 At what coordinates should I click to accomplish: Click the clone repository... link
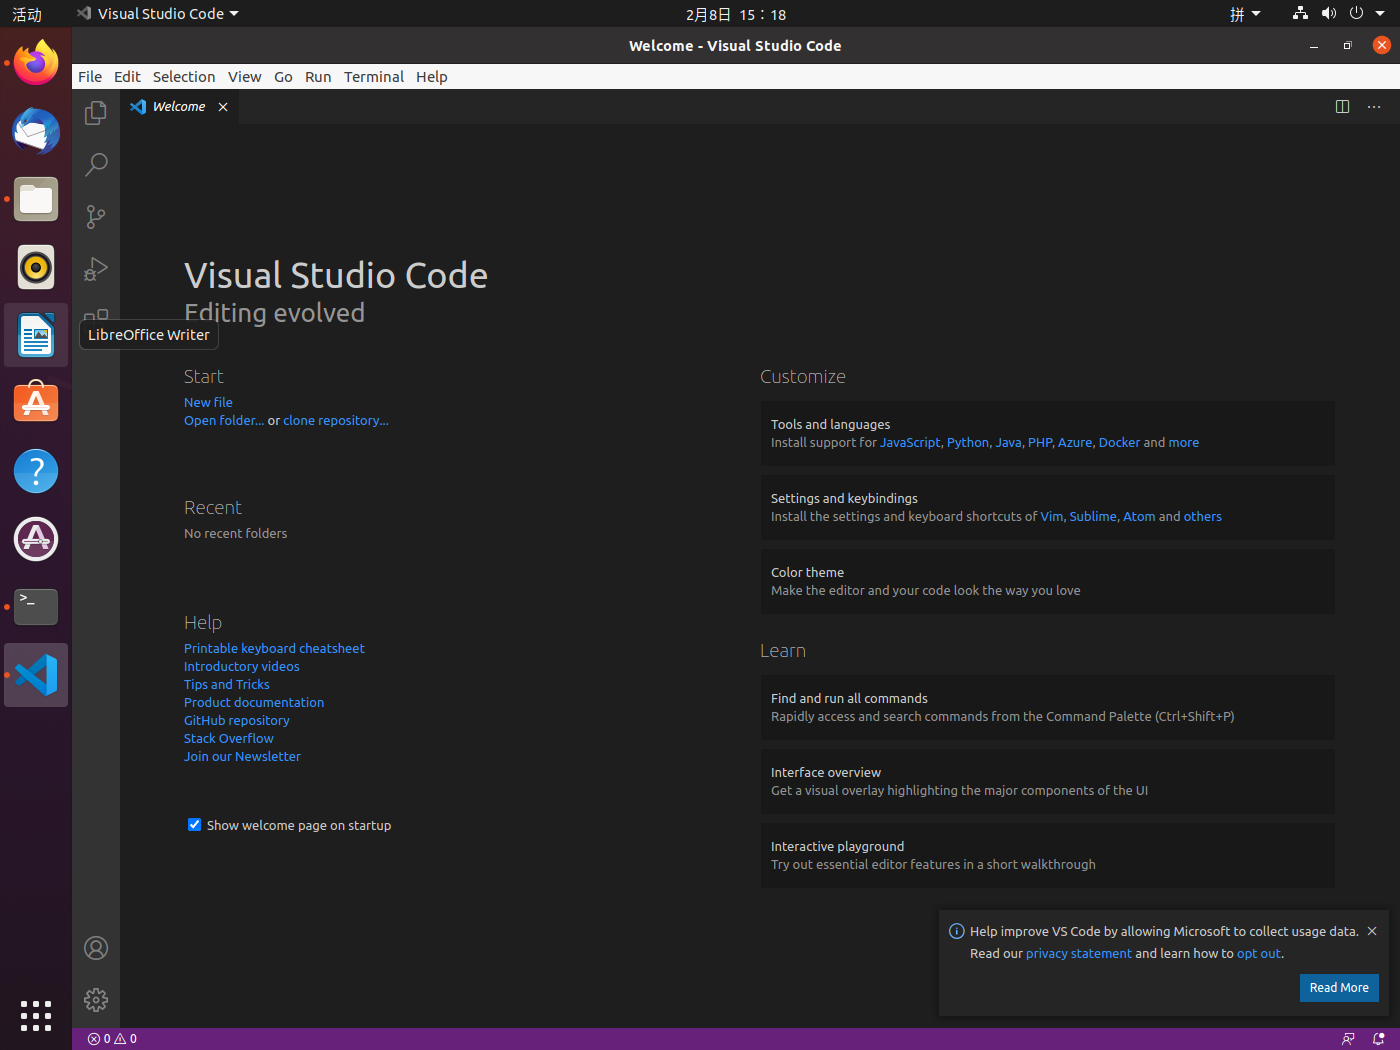(x=336, y=420)
